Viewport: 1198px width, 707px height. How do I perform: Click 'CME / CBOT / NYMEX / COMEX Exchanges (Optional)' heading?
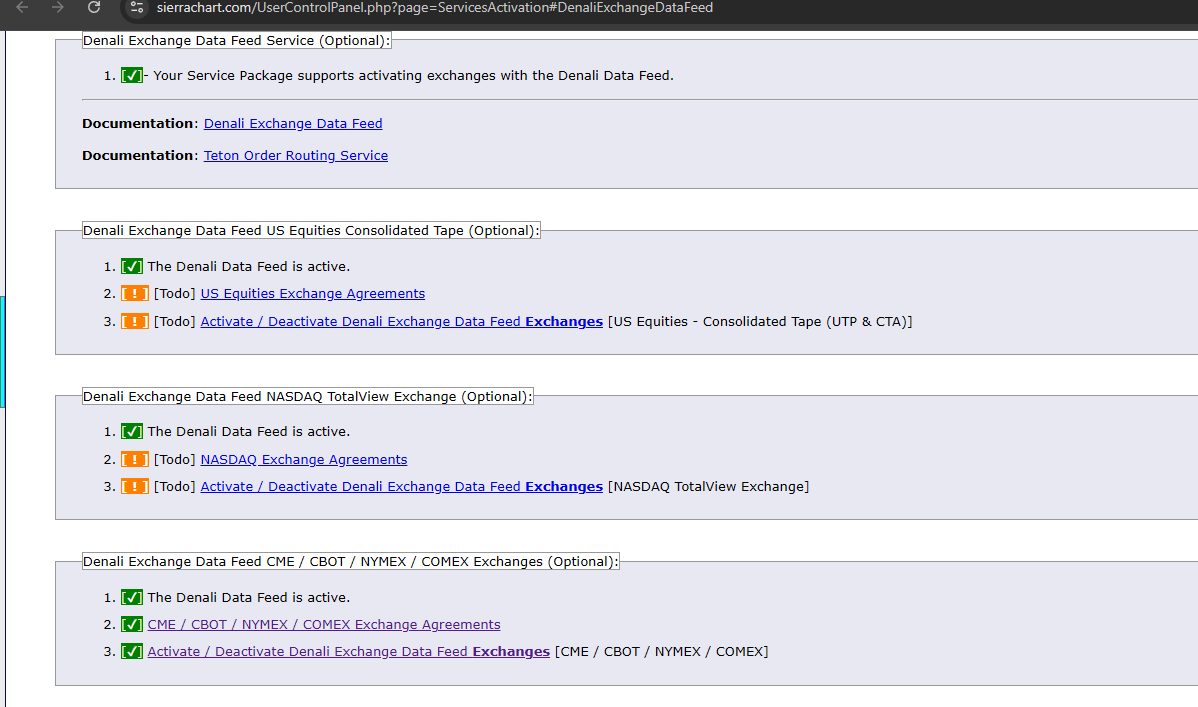[350, 562]
